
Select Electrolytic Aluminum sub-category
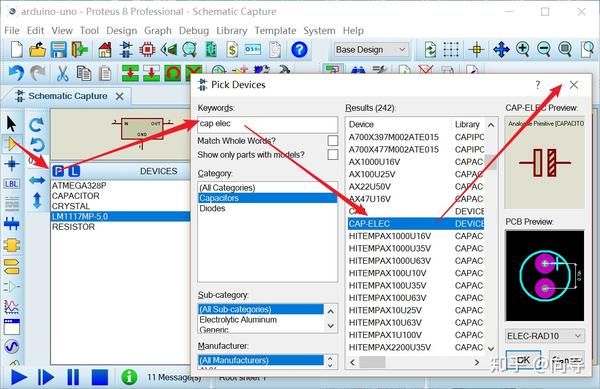point(261,320)
